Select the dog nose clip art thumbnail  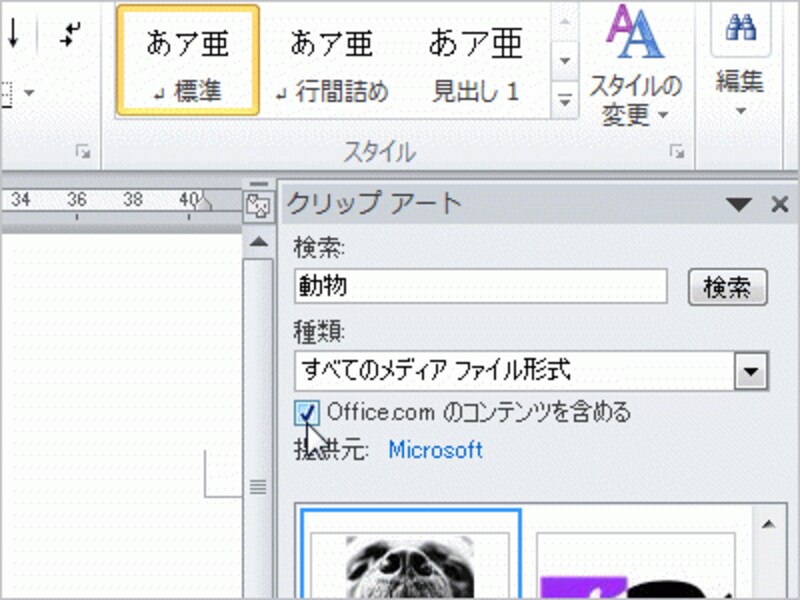tap(410, 554)
